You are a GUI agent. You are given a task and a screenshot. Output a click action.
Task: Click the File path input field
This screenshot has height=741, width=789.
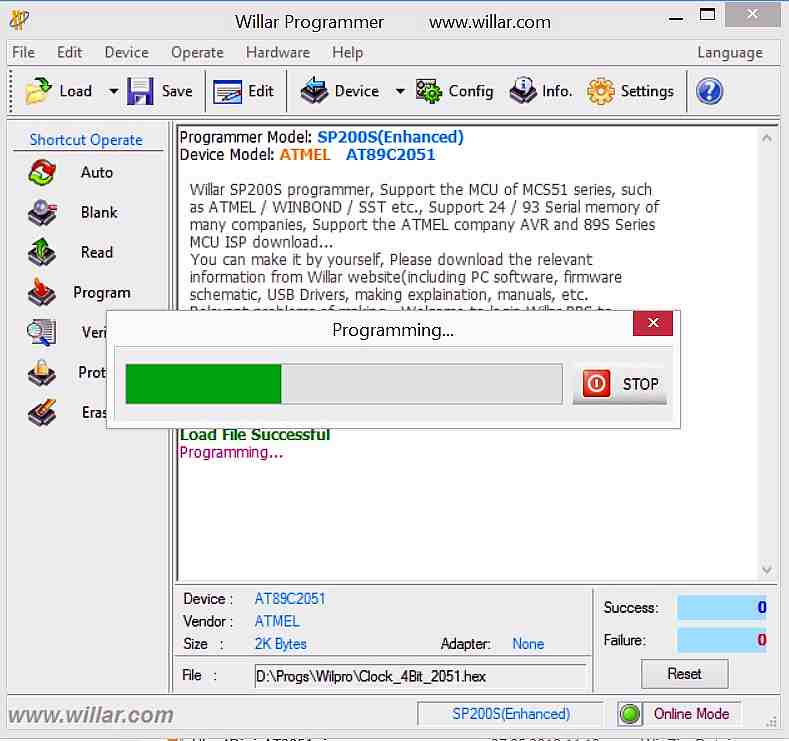pos(421,676)
